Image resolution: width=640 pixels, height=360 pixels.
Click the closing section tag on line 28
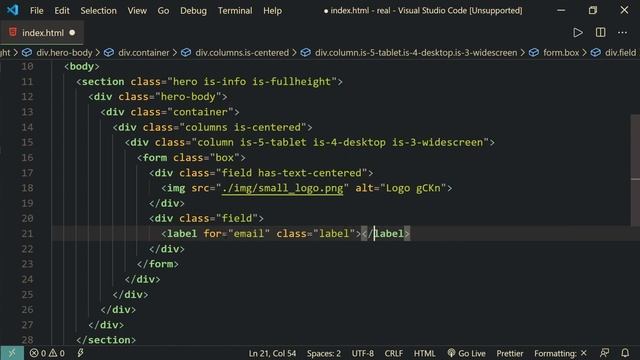click(x=106, y=340)
